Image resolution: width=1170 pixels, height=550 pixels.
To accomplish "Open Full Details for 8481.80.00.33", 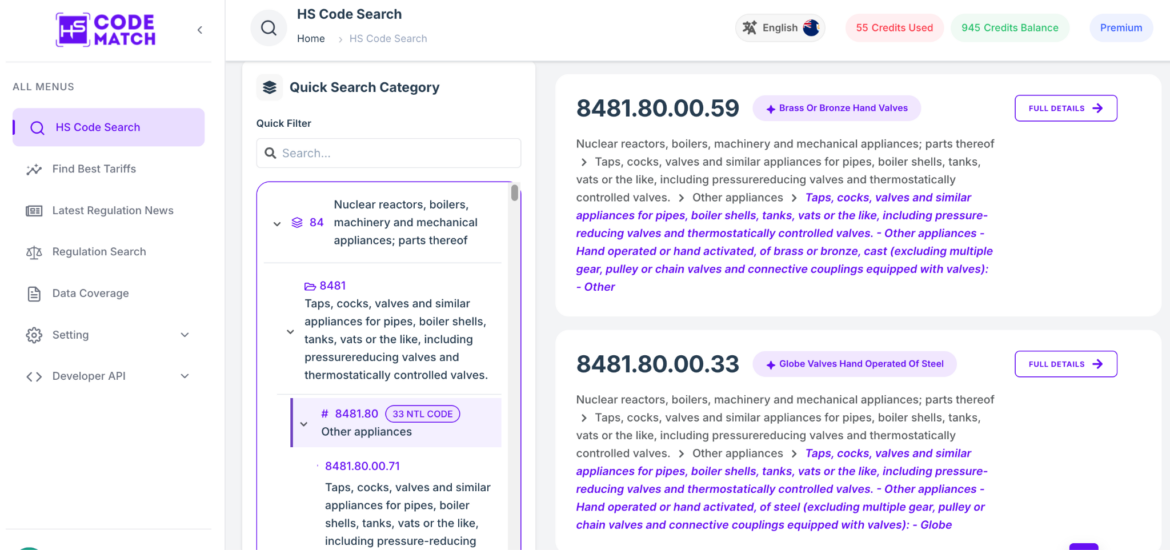I will coord(1066,364).
